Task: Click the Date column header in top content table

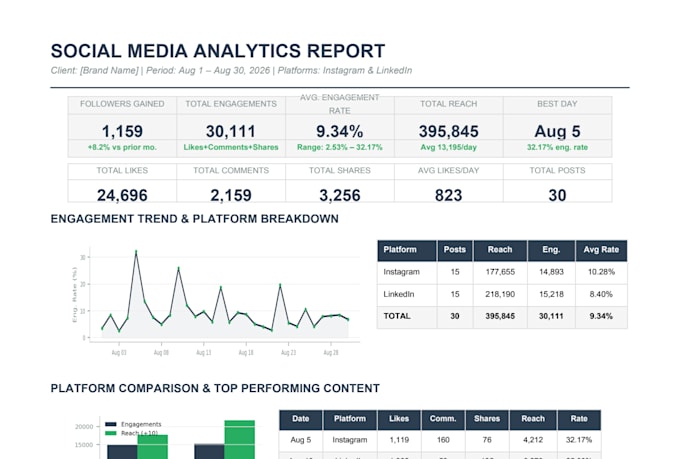Action: (301, 420)
